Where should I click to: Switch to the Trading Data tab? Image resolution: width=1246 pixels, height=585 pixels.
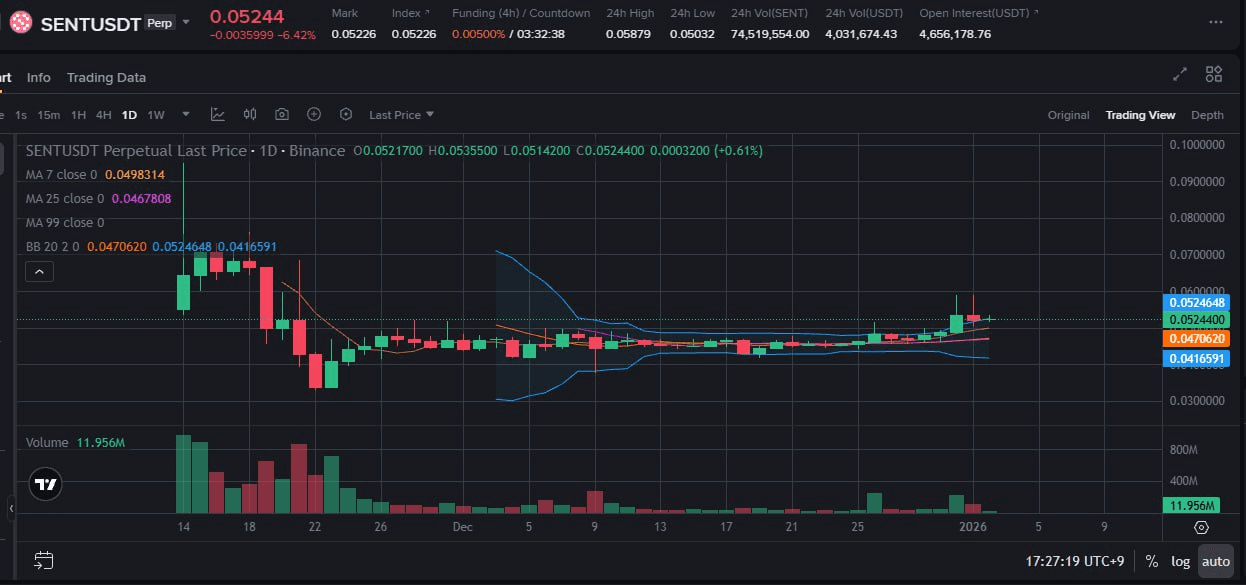(106, 77)
